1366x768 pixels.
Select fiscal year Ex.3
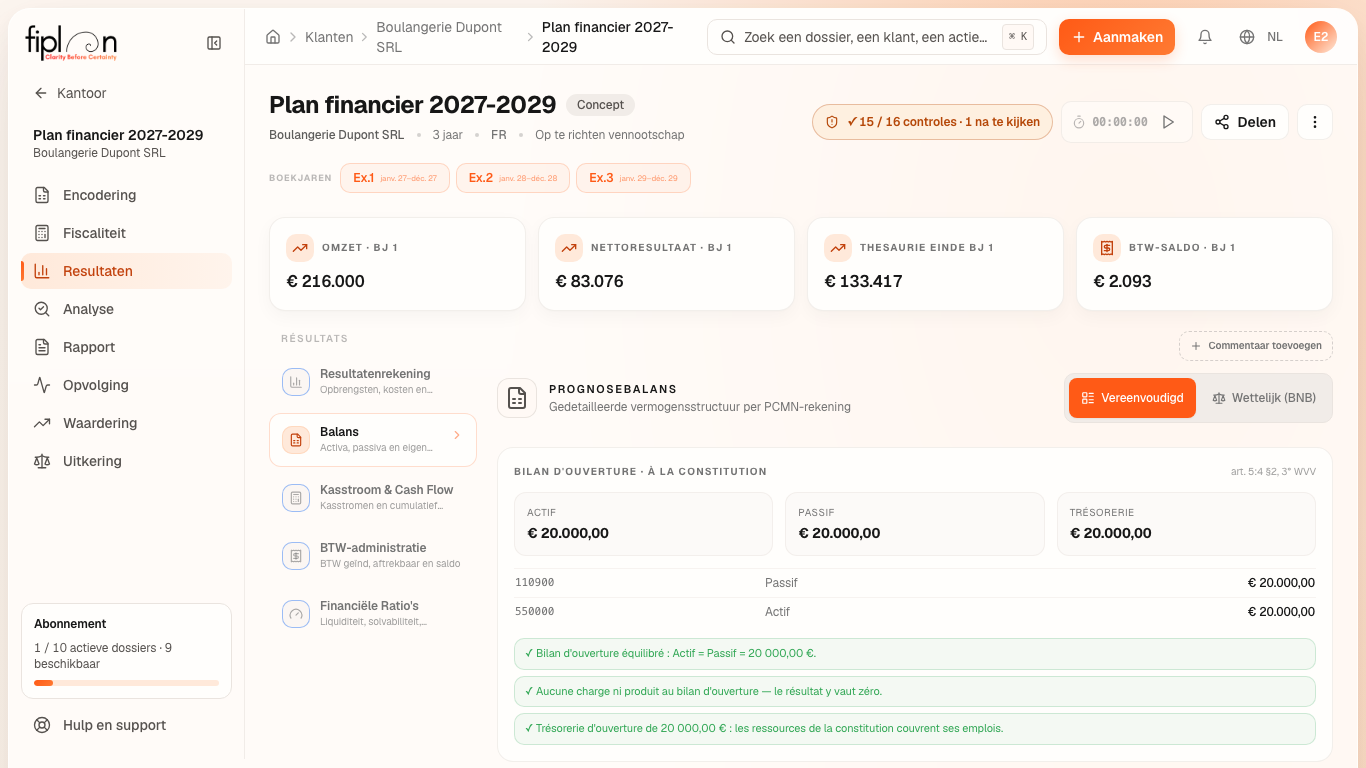[x=633, y=178]
